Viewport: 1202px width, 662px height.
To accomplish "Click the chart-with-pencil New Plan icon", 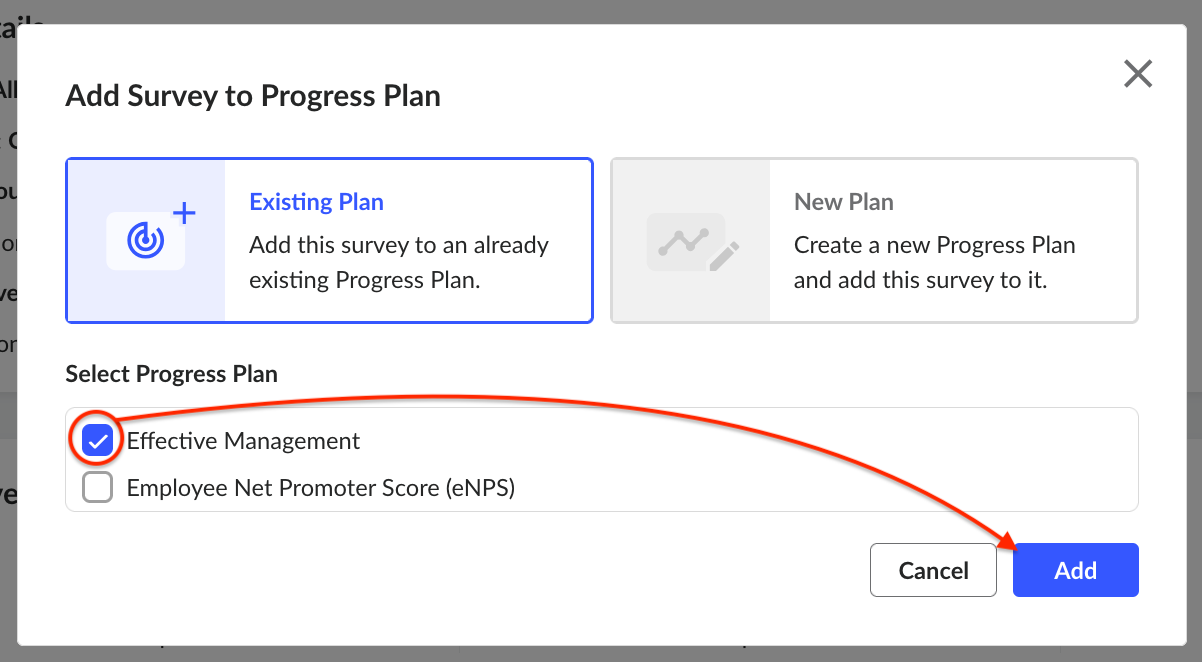I will click(x=691, y=241).
